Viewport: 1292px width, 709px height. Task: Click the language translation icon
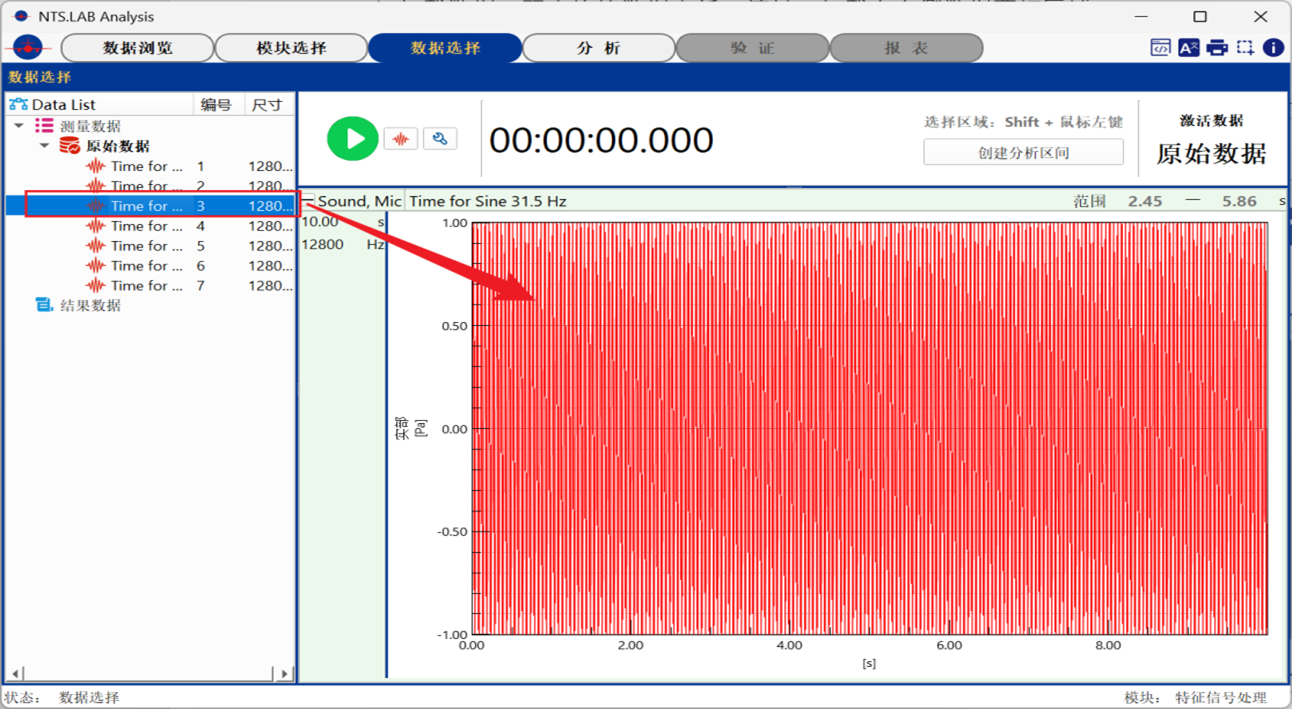[1188, 47]
